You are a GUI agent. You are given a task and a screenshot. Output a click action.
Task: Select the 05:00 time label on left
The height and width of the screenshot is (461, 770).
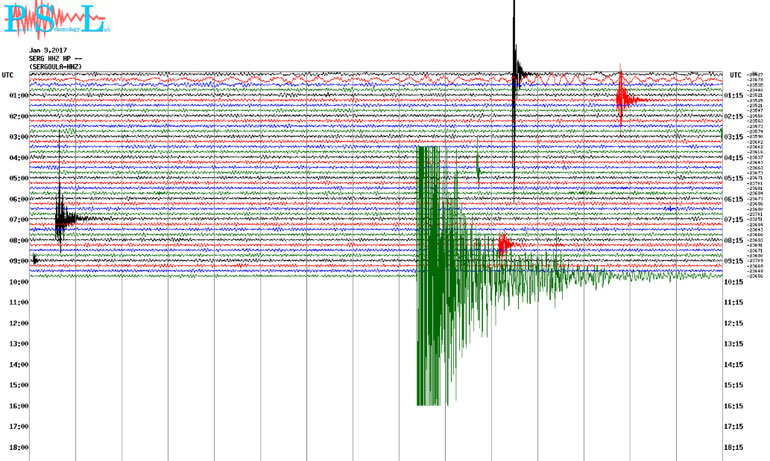18,179
